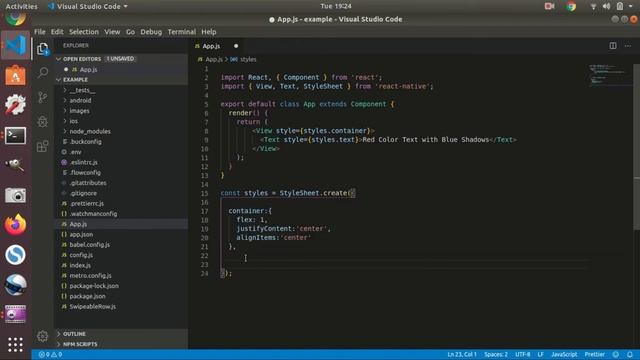640x360 pixels.
Task: Open the editor More Actions ellipsis
Action: pyautogui.click(x=627, y=46)
